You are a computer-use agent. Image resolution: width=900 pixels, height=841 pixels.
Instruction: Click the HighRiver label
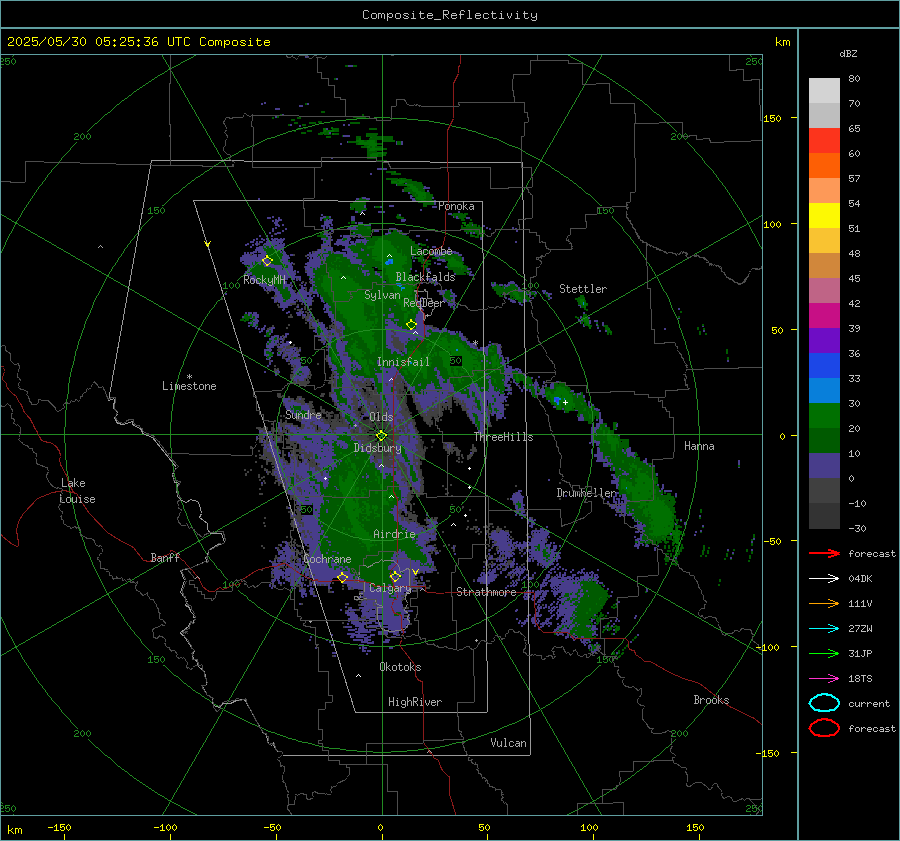[415, 702]
